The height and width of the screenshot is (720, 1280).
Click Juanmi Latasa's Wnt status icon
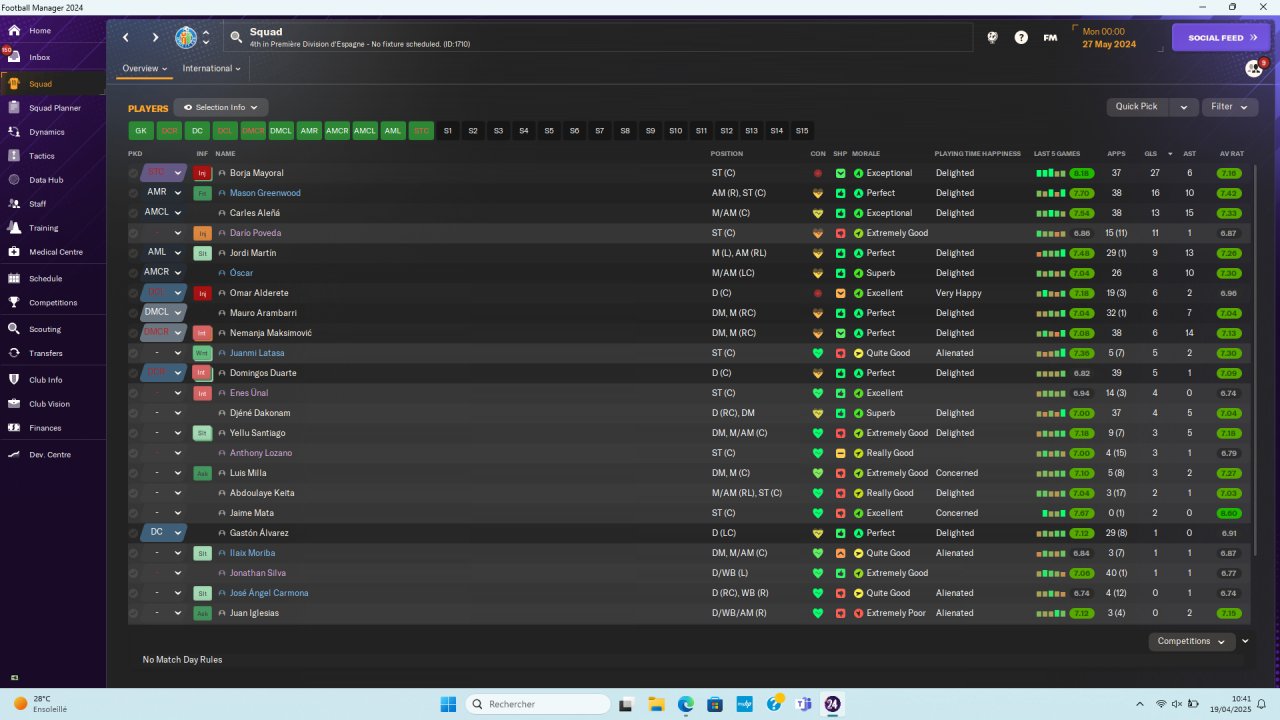click(x=202, y=353)
